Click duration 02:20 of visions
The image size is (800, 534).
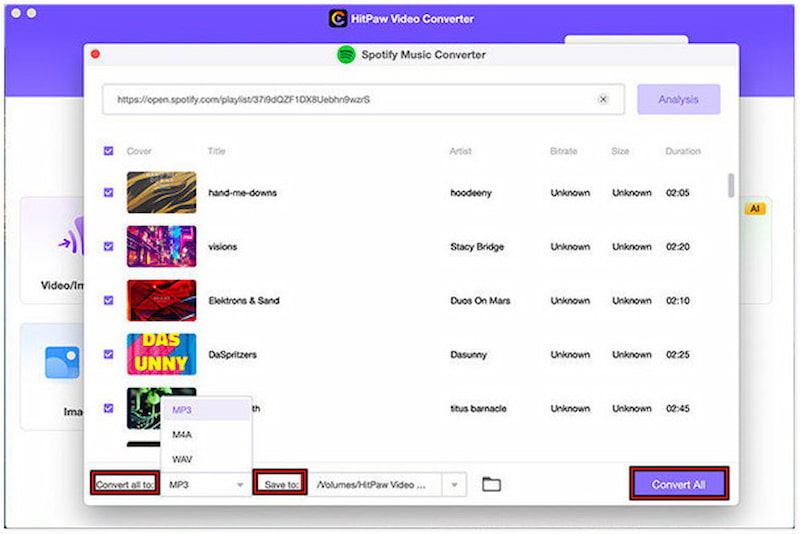(x=678, y=247)
